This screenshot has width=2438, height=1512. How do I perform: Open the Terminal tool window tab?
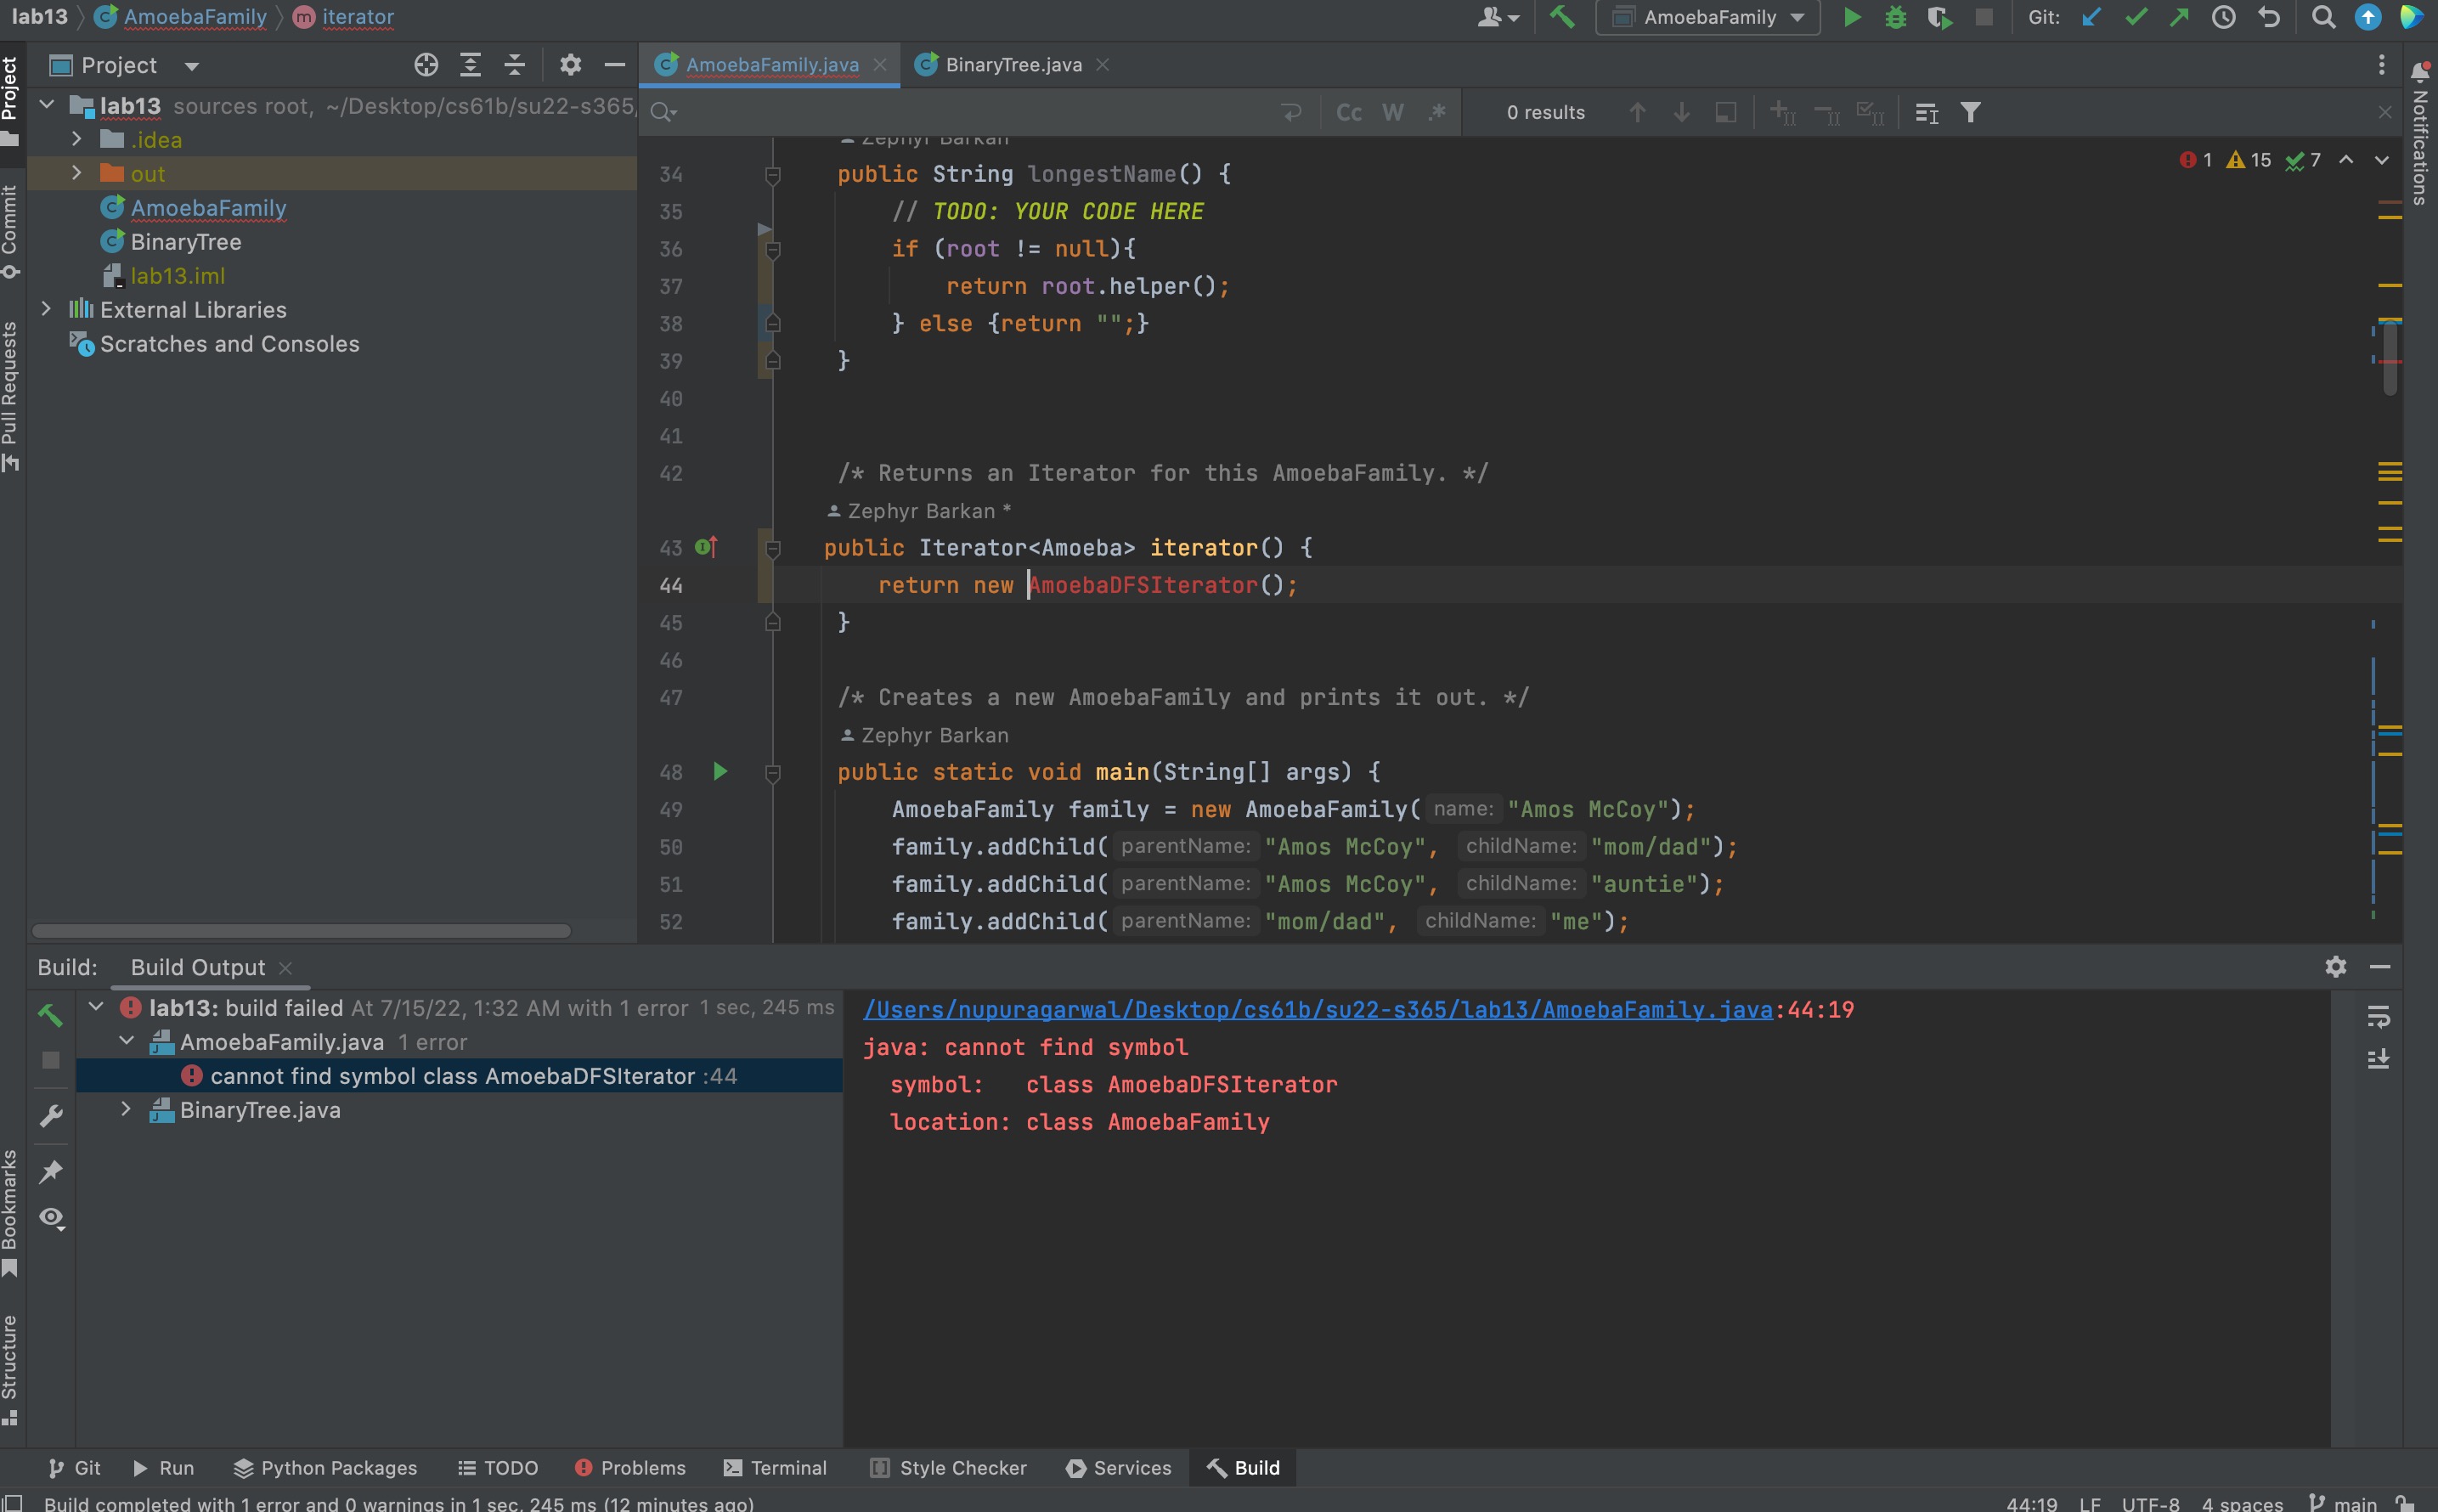[775, 1467]
